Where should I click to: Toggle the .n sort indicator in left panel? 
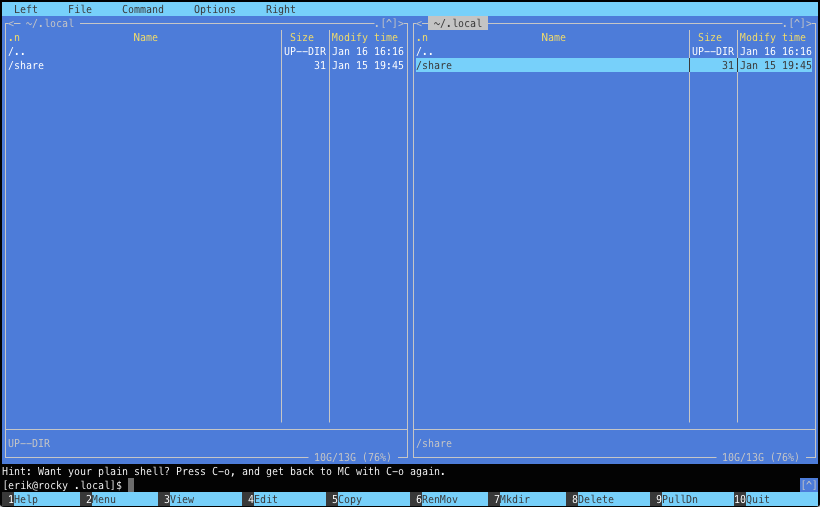[x=14, y=37]
